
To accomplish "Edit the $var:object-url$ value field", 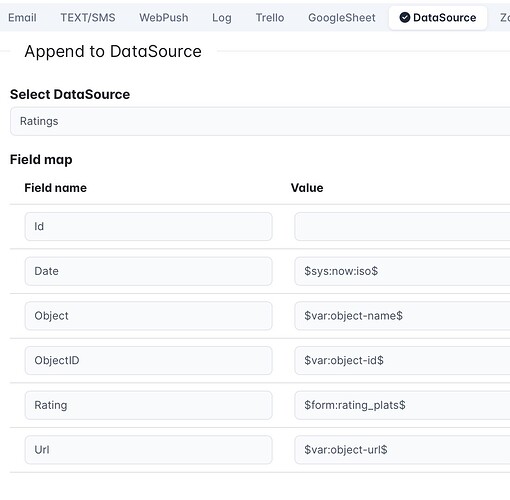I will tap(402, 450).
